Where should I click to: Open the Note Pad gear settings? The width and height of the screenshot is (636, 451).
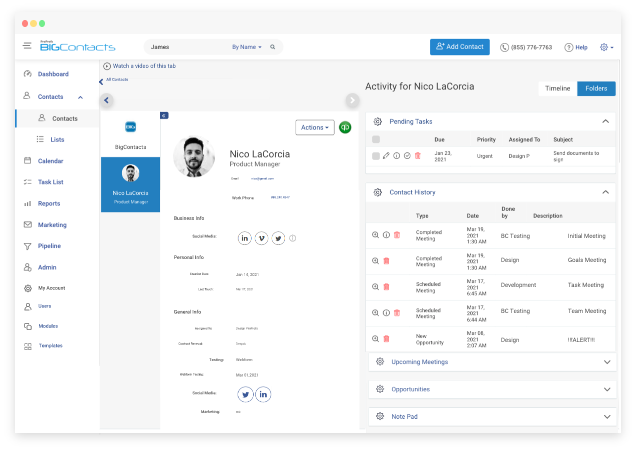[x=380, y=416]
